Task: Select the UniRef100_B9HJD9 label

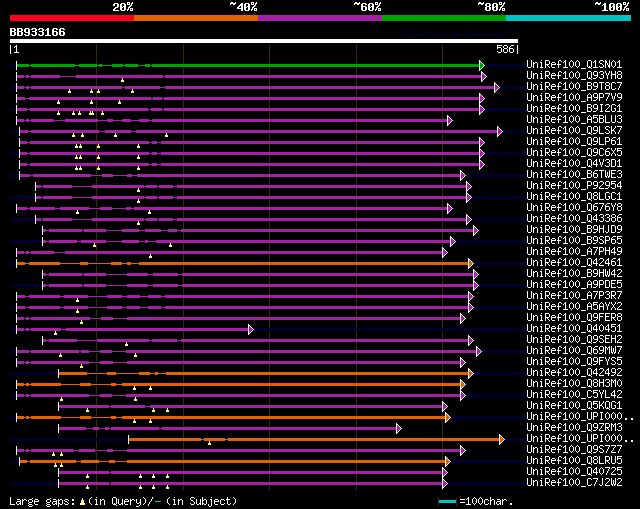Action: [574, 230]
